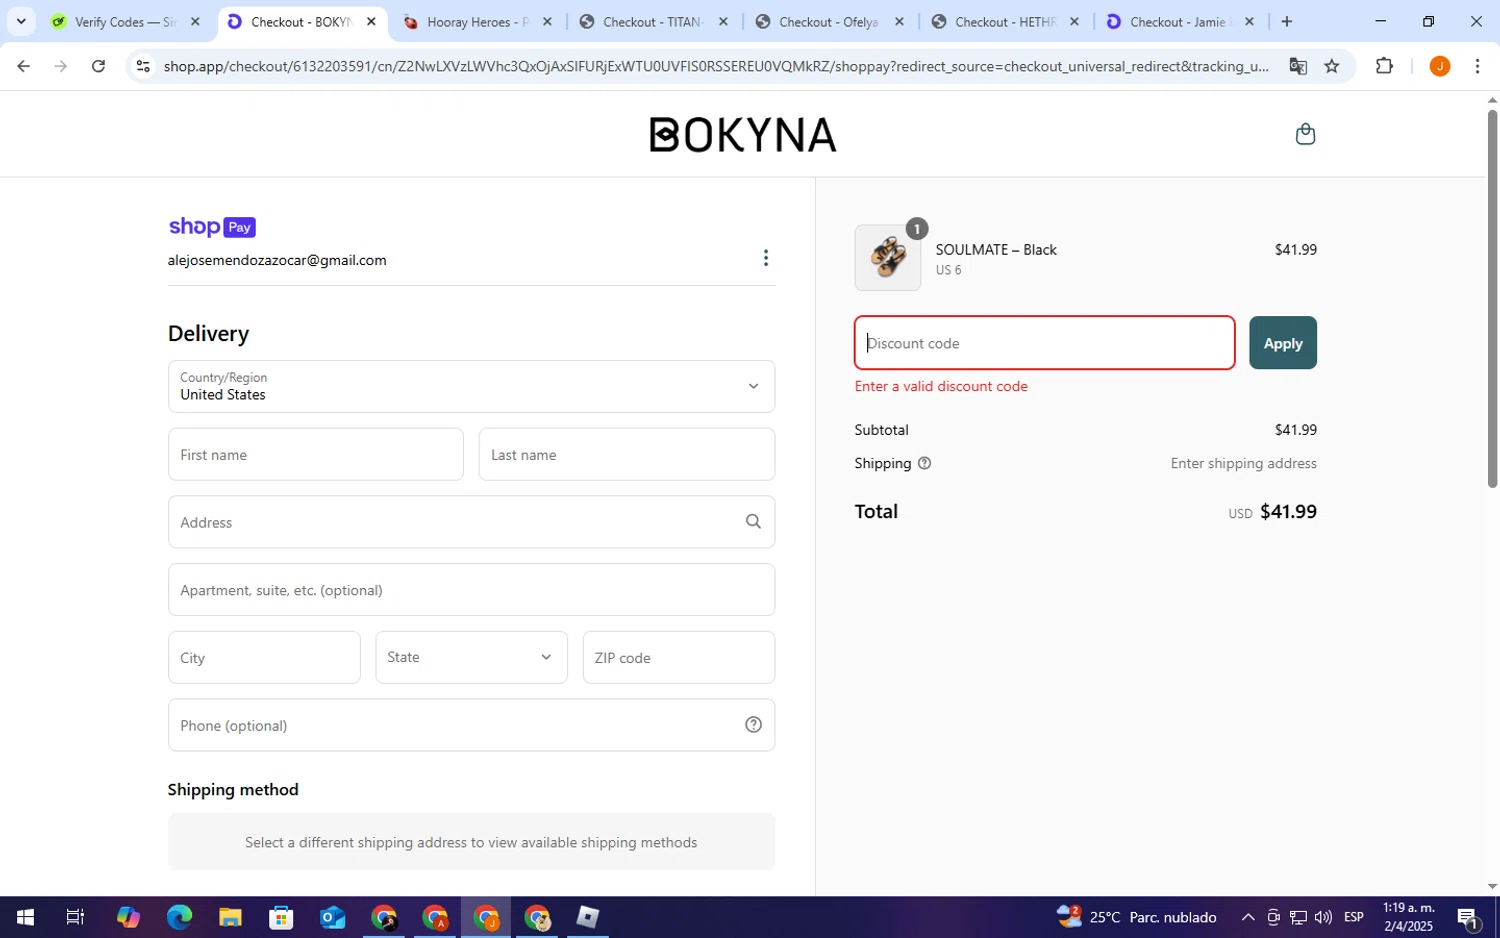Open the account options three-dot menu
This screenshot has height=938, width=1500.
click(766, 258)
